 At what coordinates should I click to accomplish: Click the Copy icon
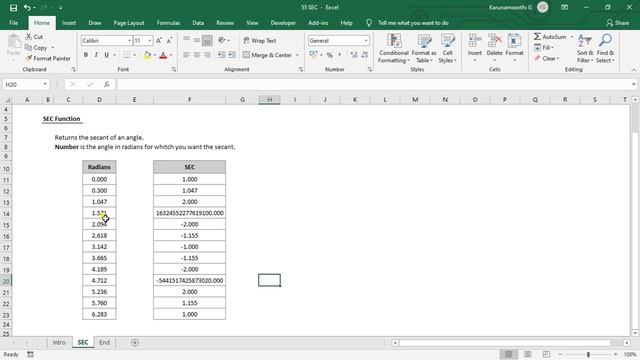click(29, 47)
